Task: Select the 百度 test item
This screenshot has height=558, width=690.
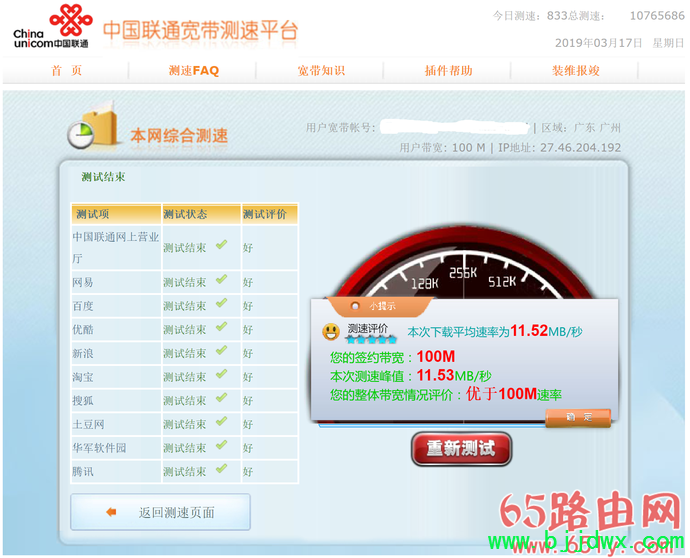Action: click(83, 306)
